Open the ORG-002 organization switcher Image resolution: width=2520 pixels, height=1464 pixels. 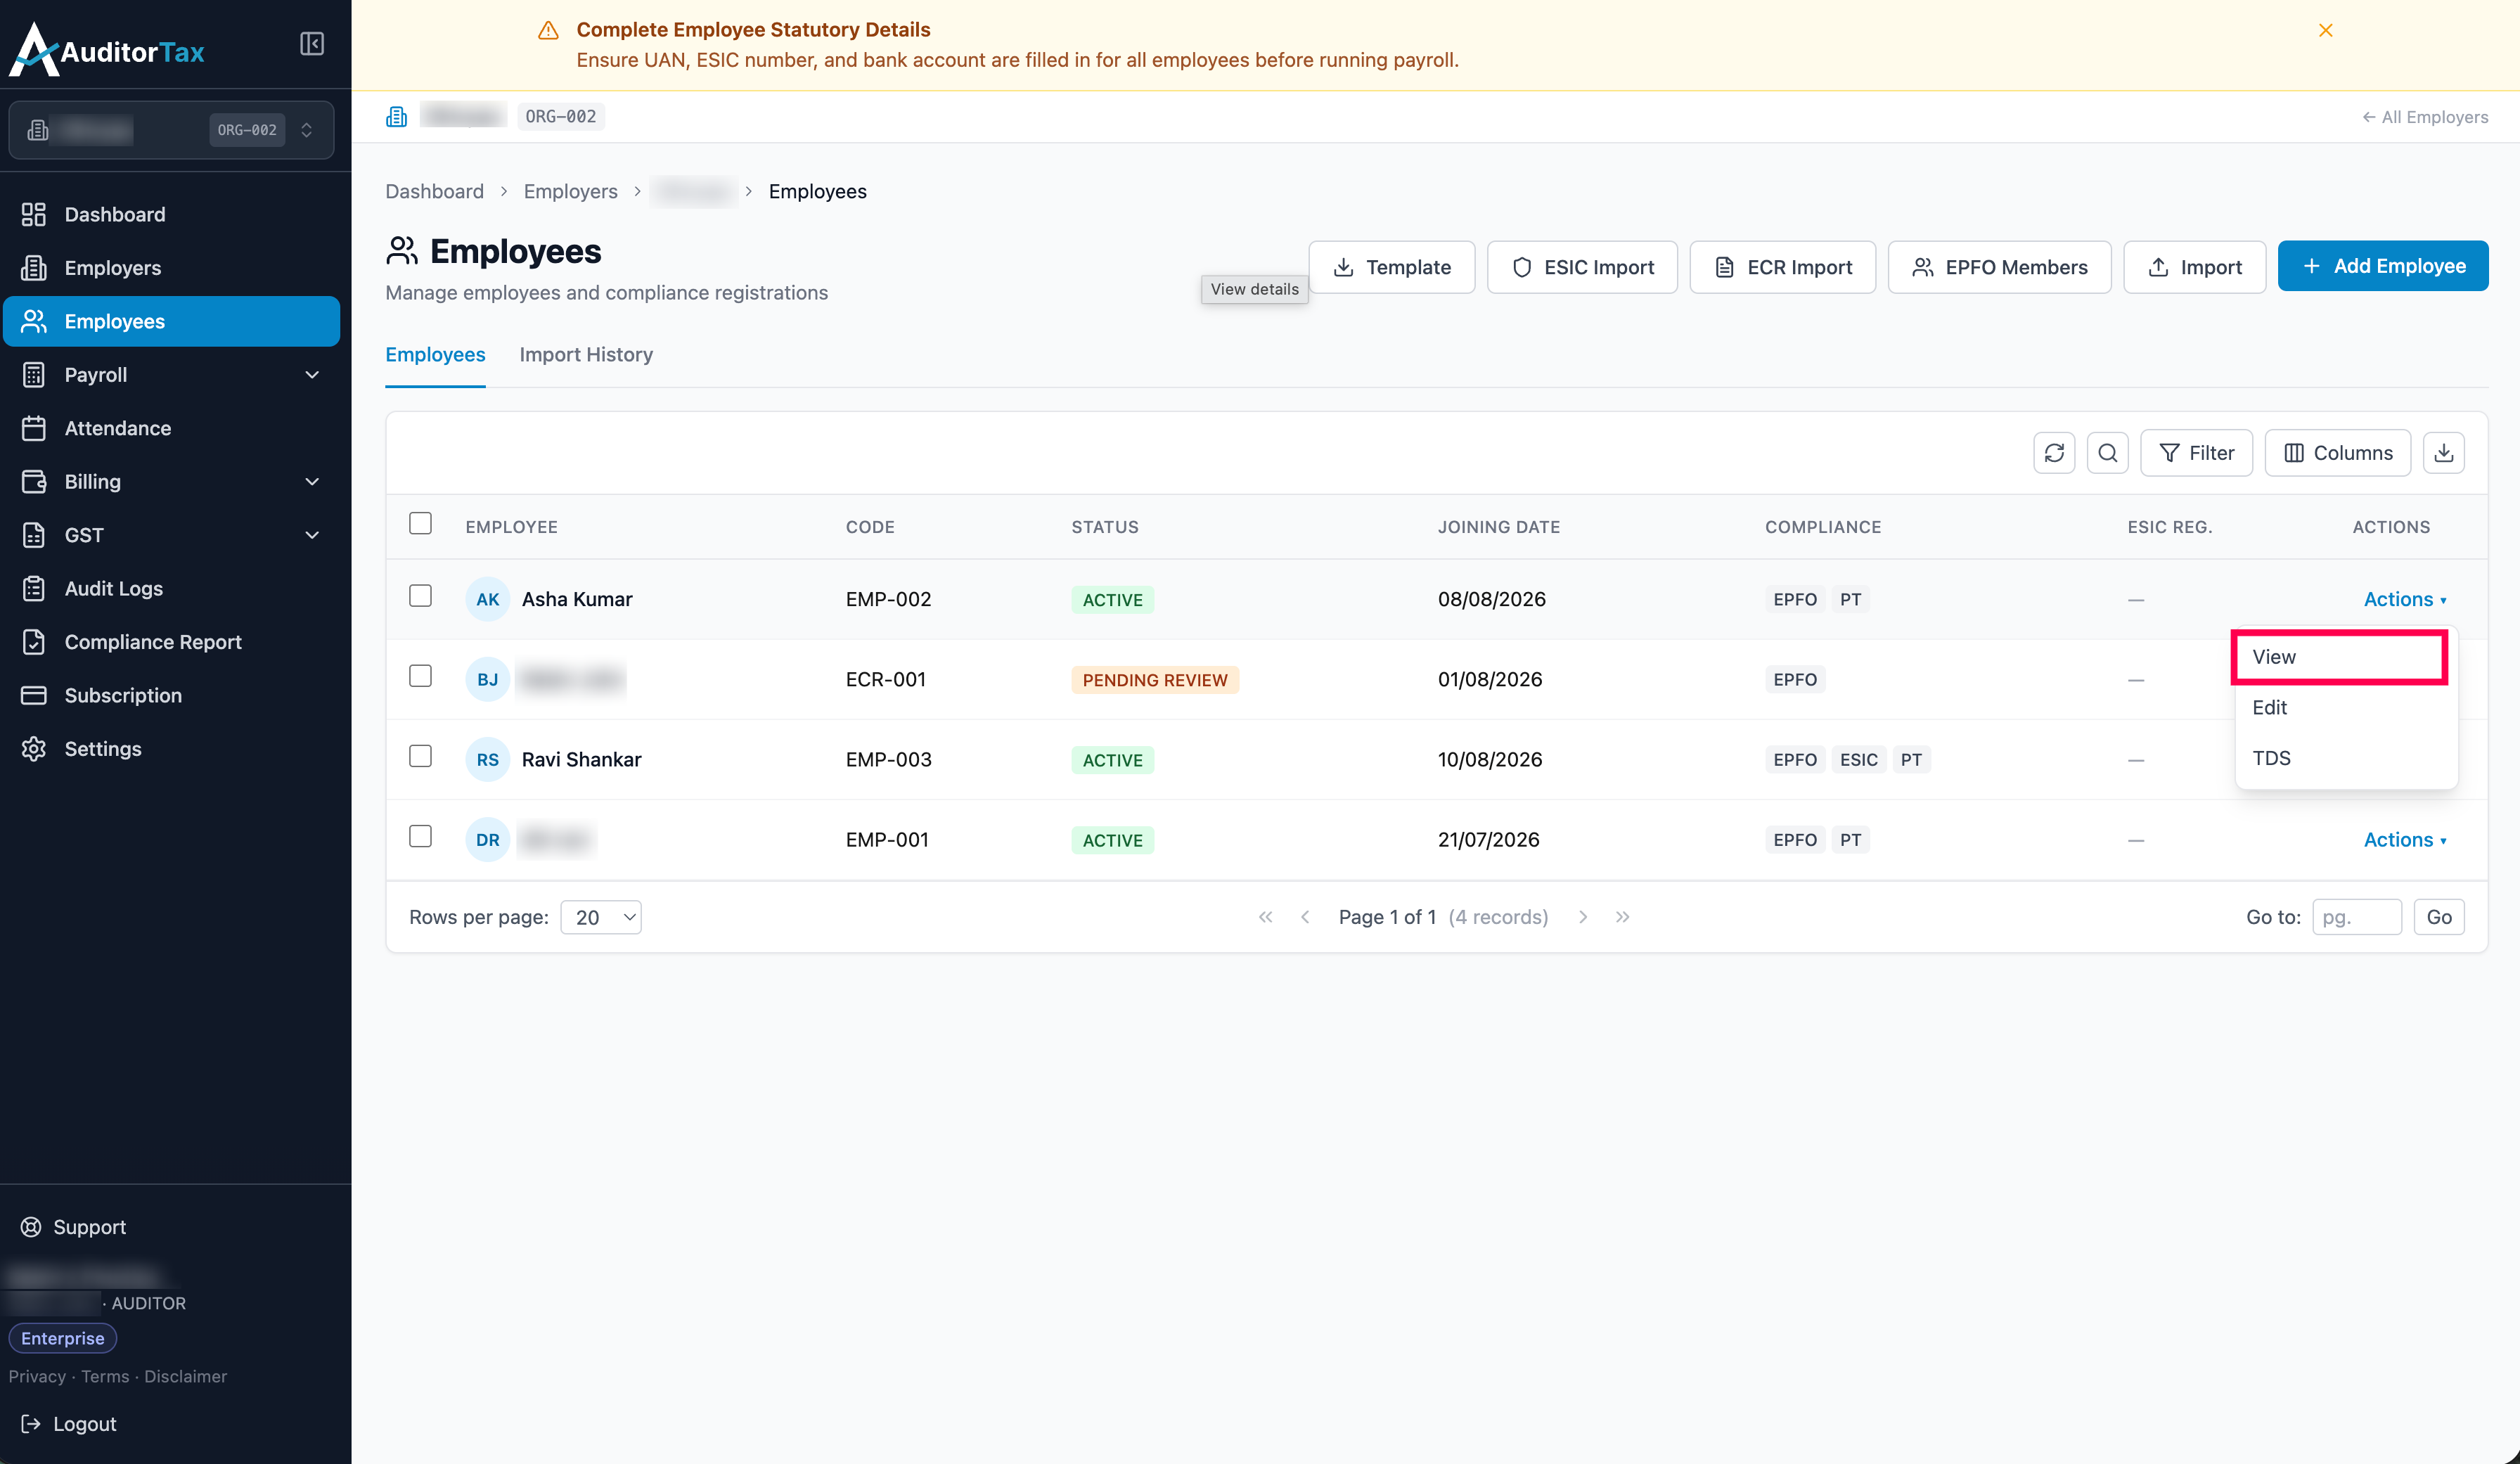(171, 130)
